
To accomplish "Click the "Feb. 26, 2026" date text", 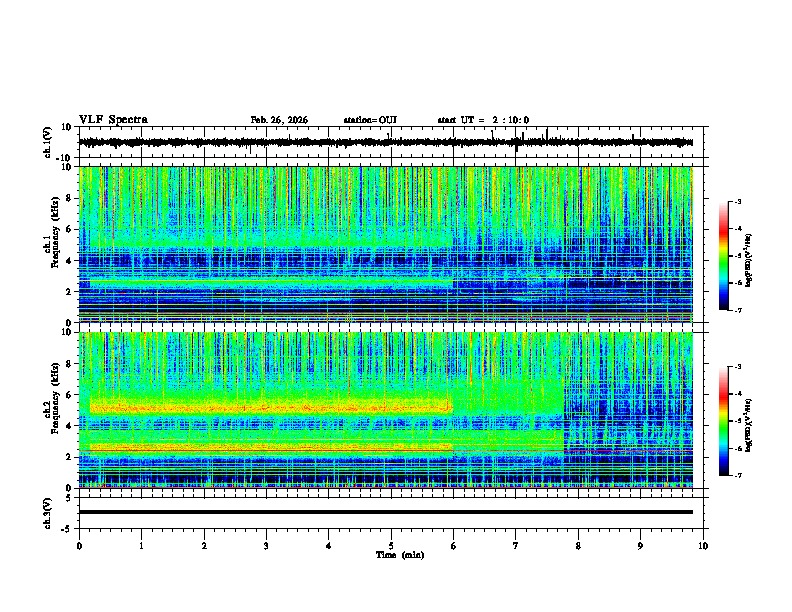I will 279,120.
